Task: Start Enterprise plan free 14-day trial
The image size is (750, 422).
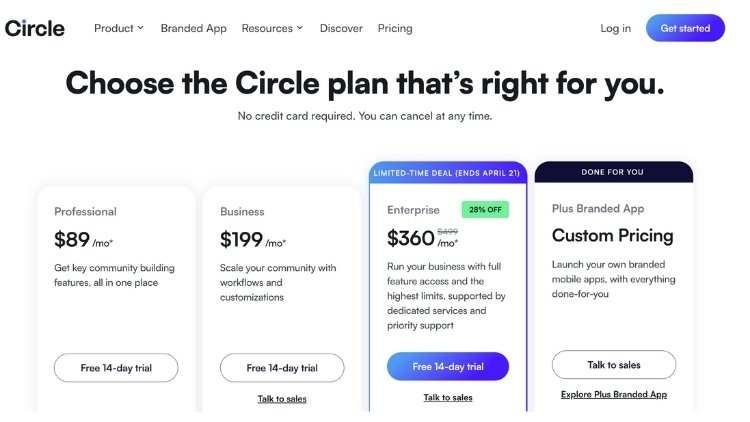Action: 448,366
